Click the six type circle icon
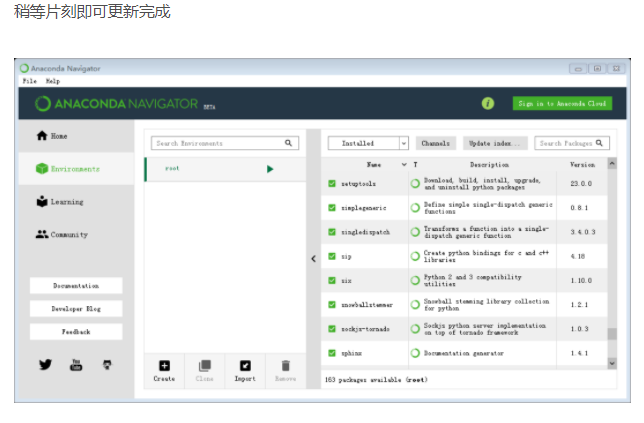The height and width of the screenshot is (423, 644). pos(415,280)
